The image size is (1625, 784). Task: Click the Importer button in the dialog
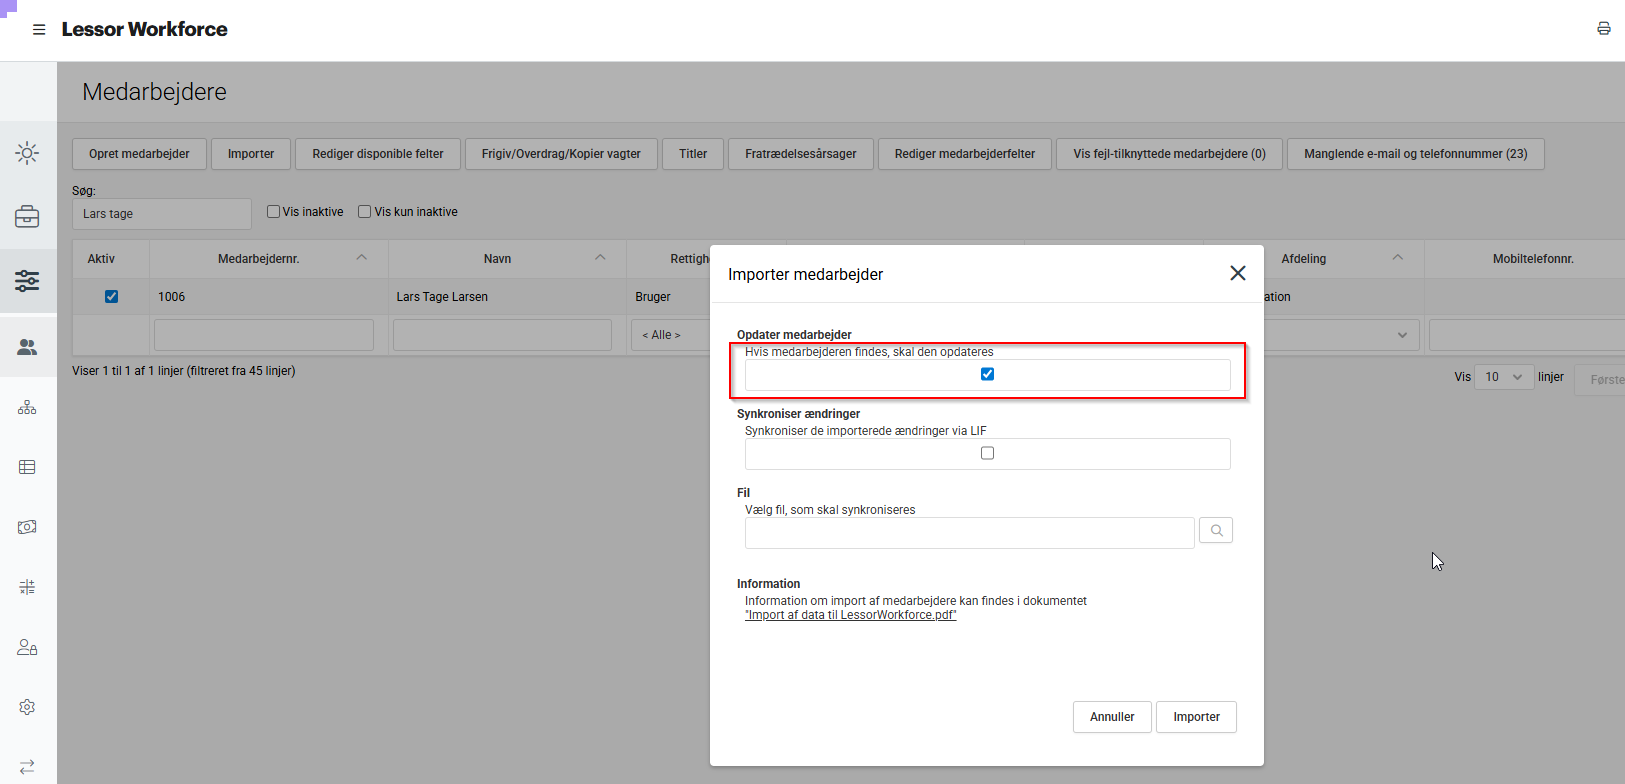coord(1196,717)
